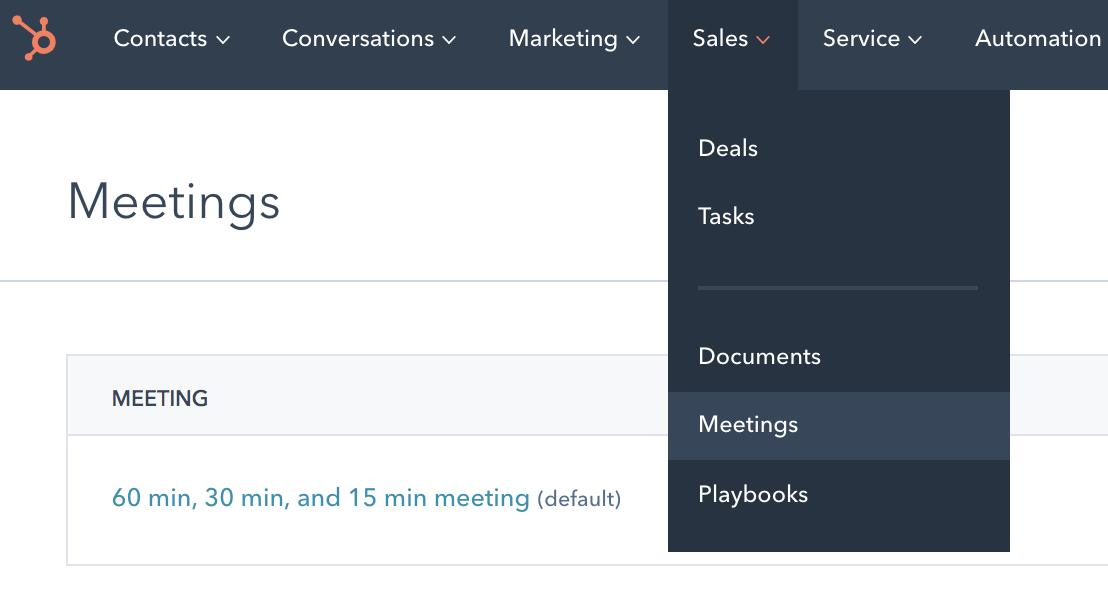
Task: Open the Marketing dropdown chevron
Action: pos(633,40)
